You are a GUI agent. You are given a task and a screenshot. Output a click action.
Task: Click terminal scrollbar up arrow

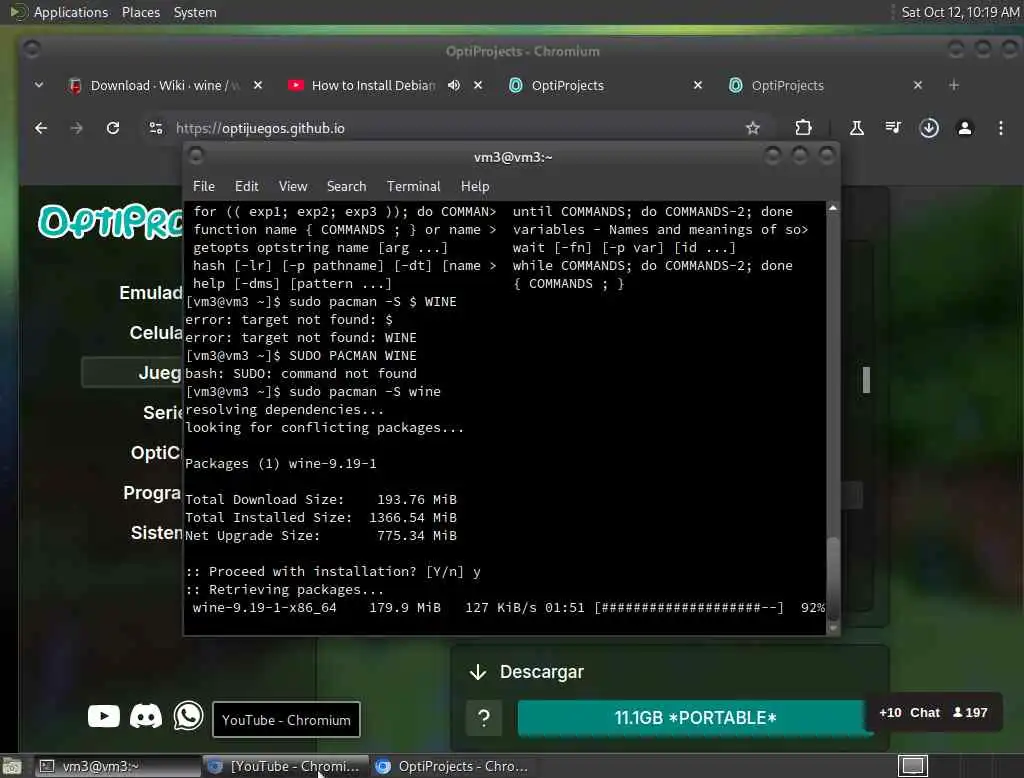click(833, 208)
